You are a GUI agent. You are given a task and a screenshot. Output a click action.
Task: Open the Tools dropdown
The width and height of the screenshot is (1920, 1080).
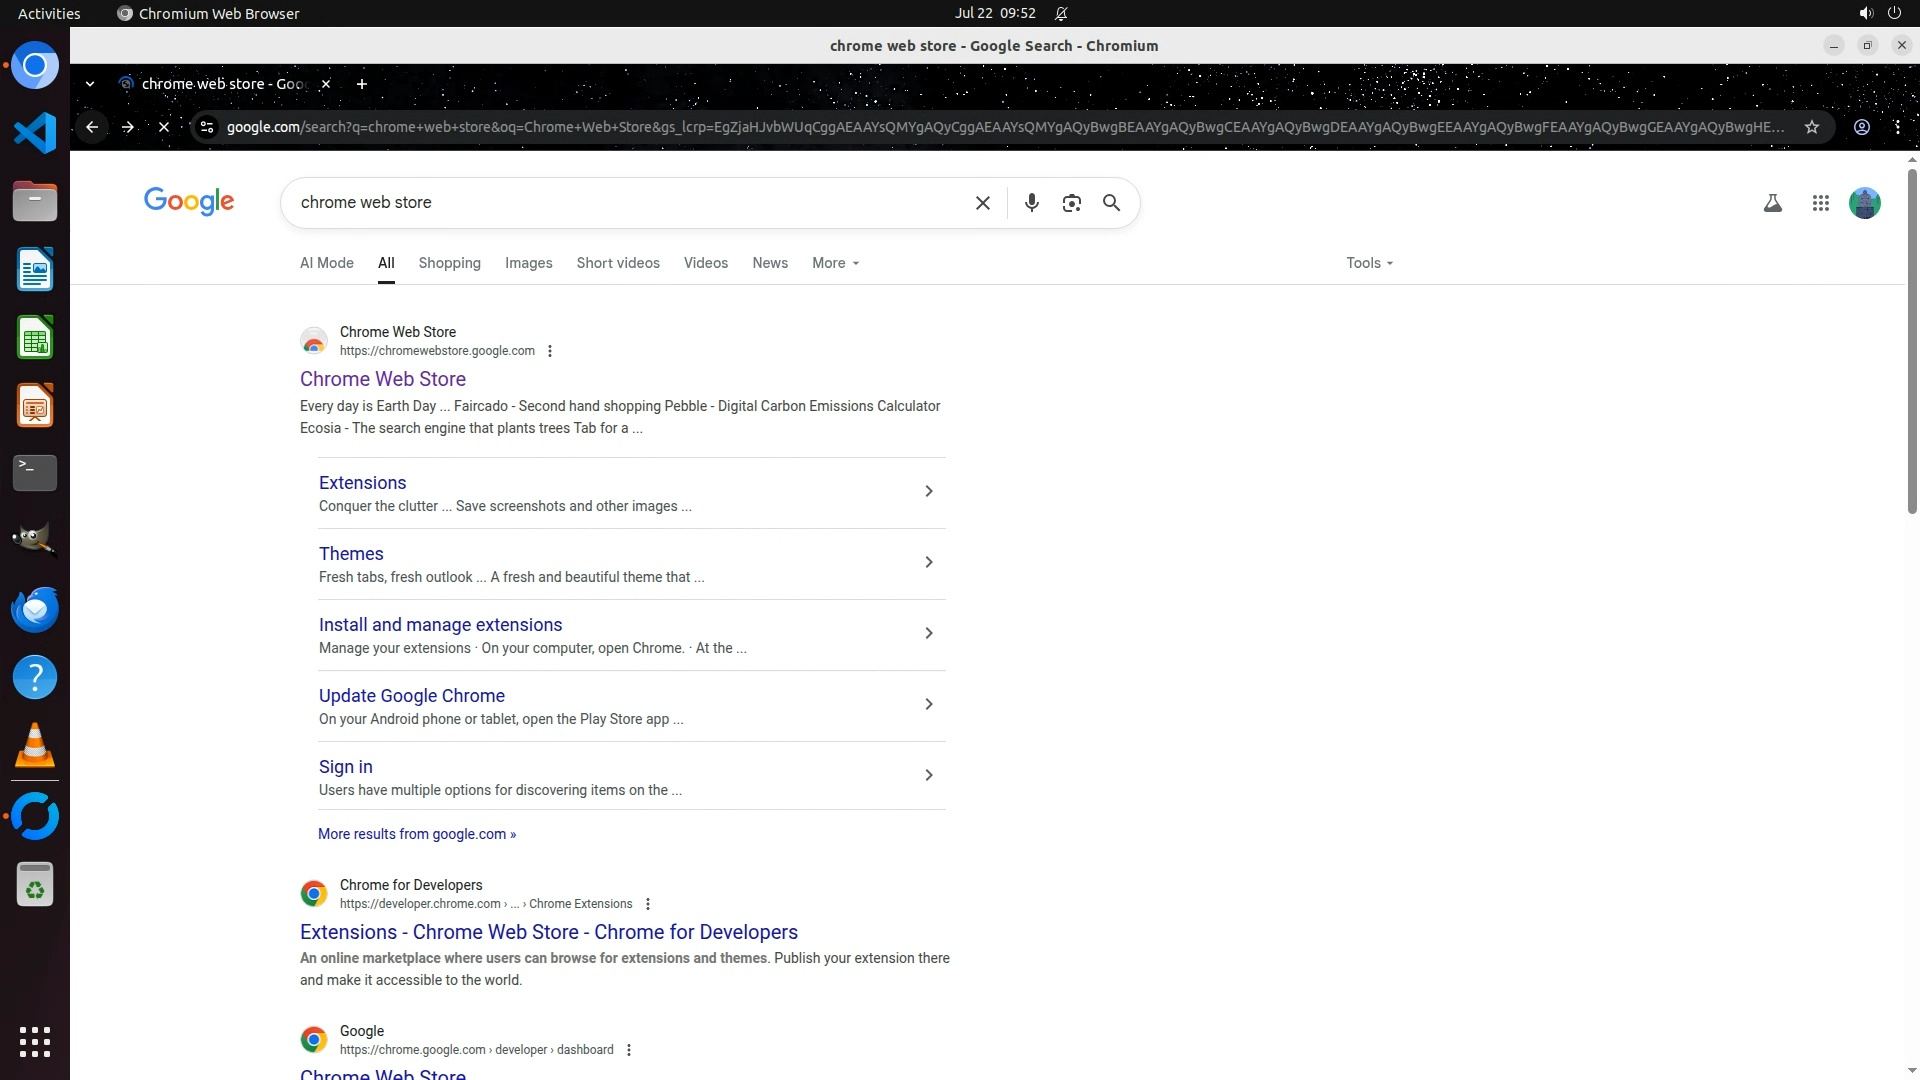click(x=1368, y=263)
